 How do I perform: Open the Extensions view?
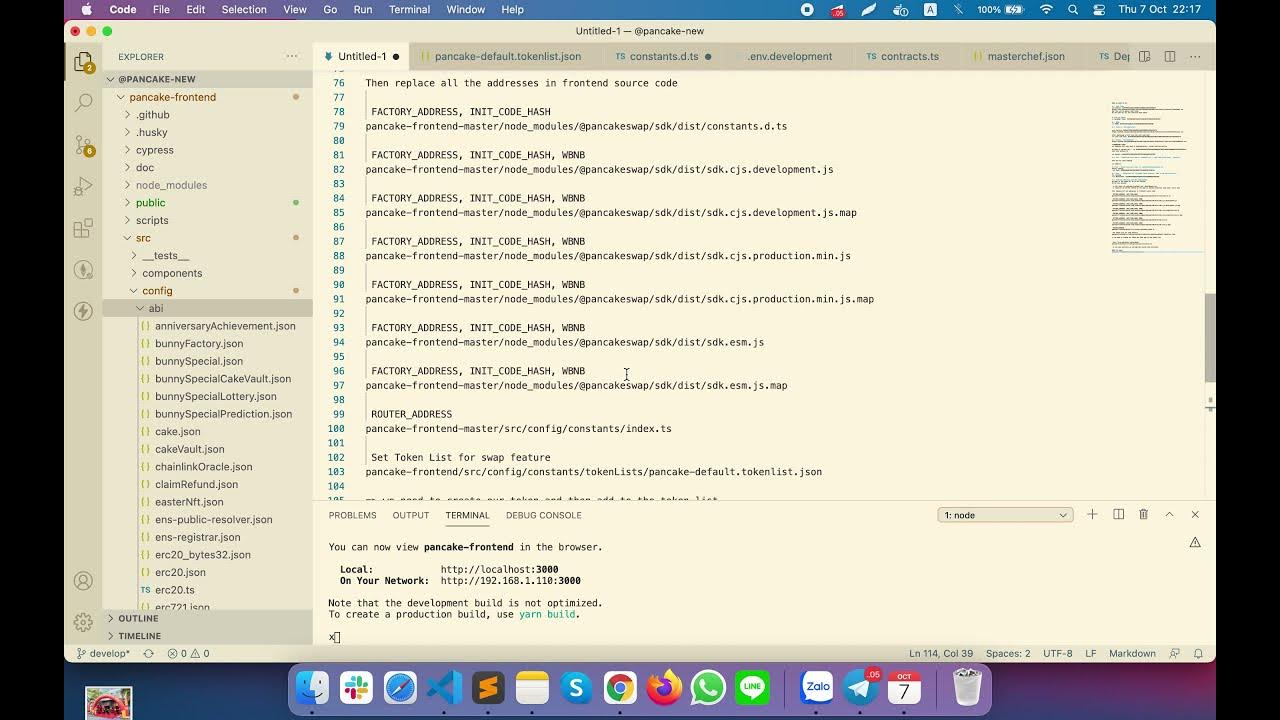[x=84, y=229]
